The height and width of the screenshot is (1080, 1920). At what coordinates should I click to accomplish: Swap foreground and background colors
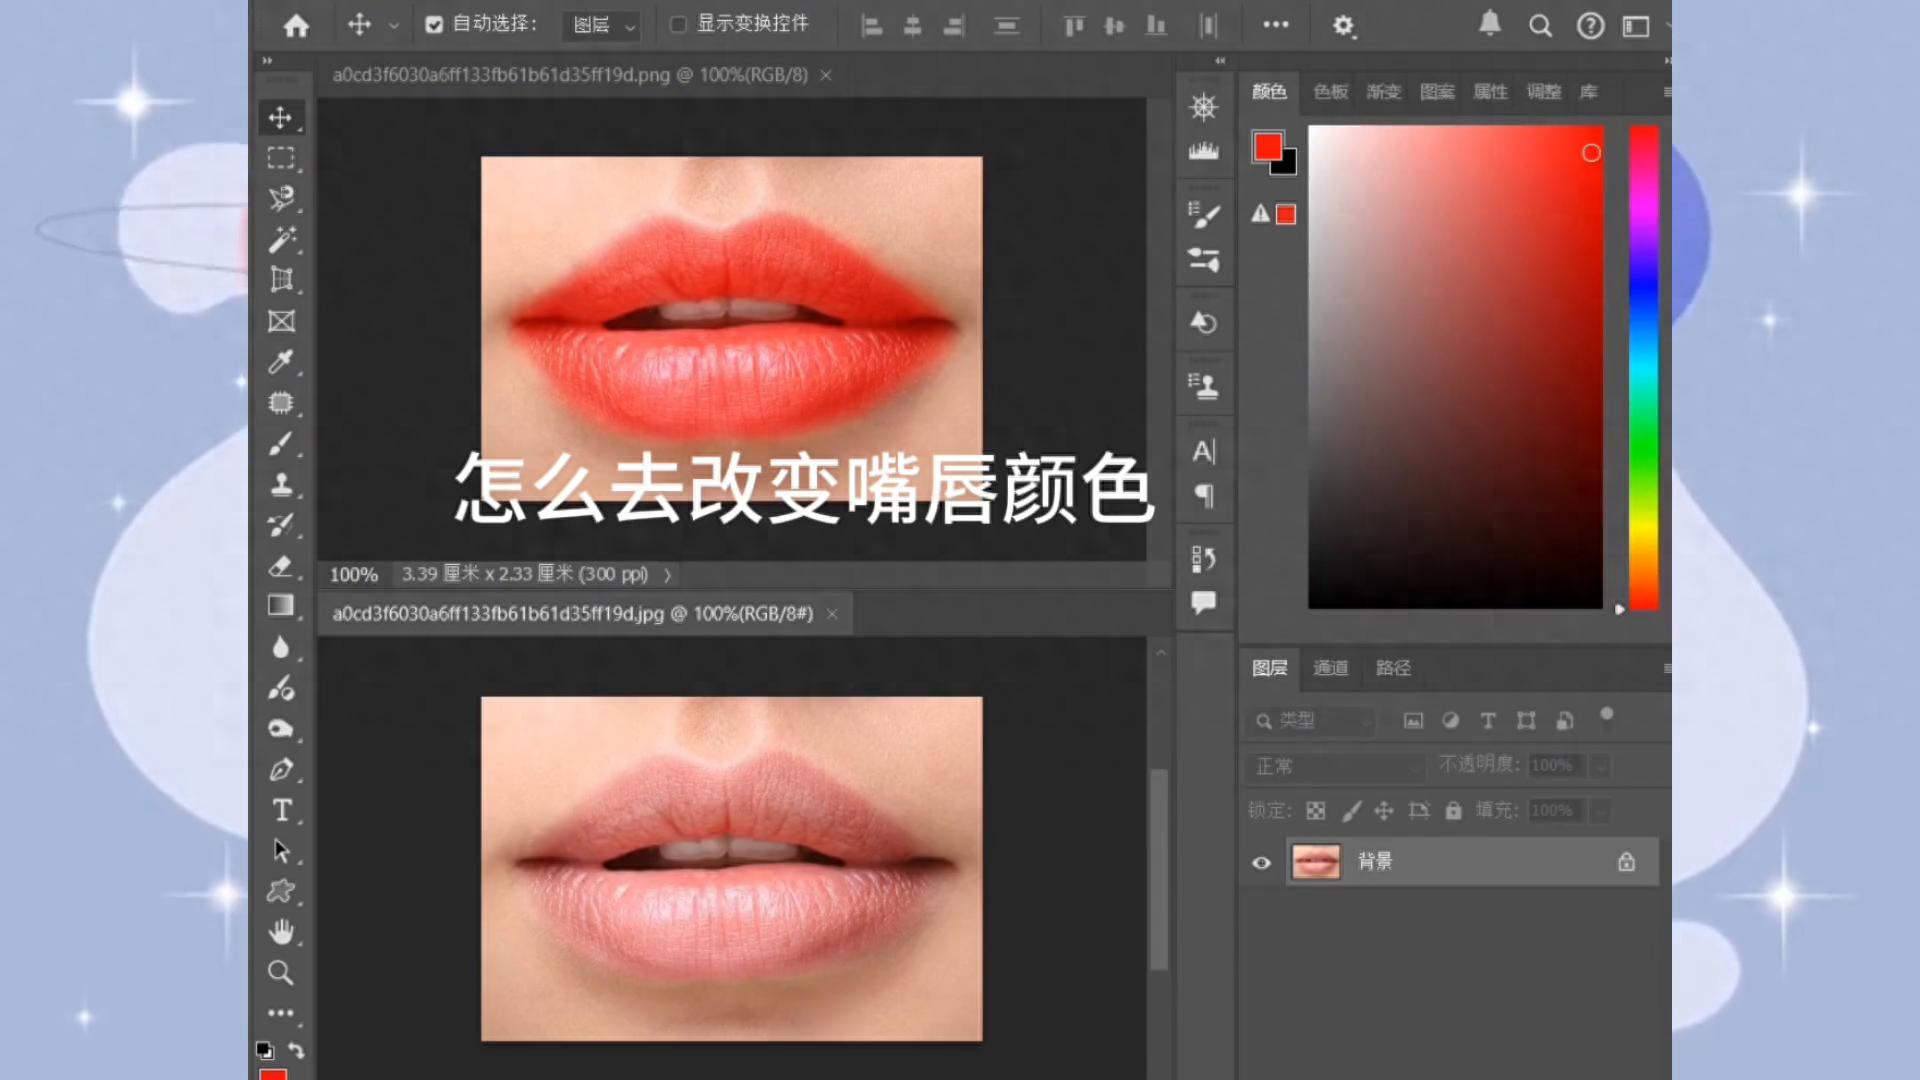point(296,1050)
